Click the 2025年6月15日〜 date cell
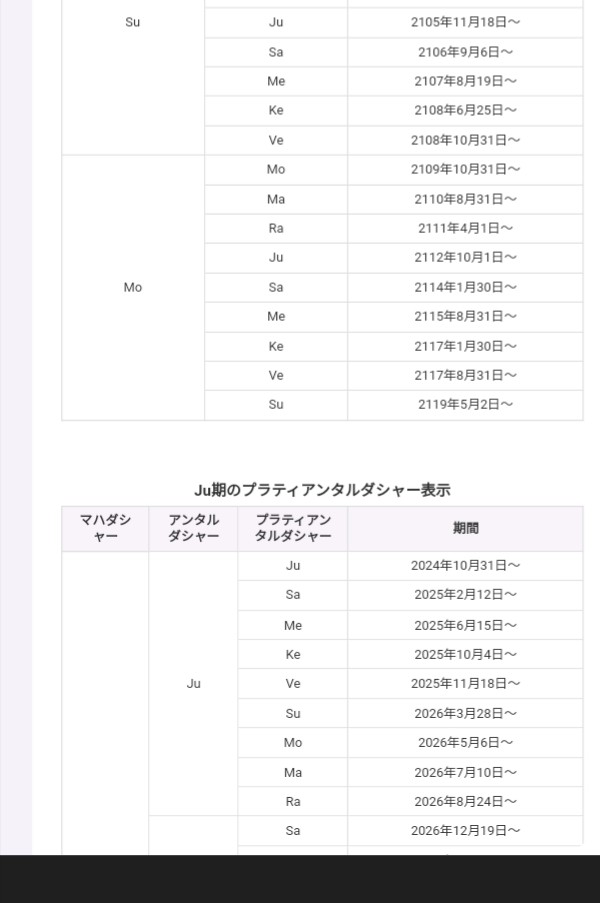This screenshot has height=903, width=600. (465, 625)
